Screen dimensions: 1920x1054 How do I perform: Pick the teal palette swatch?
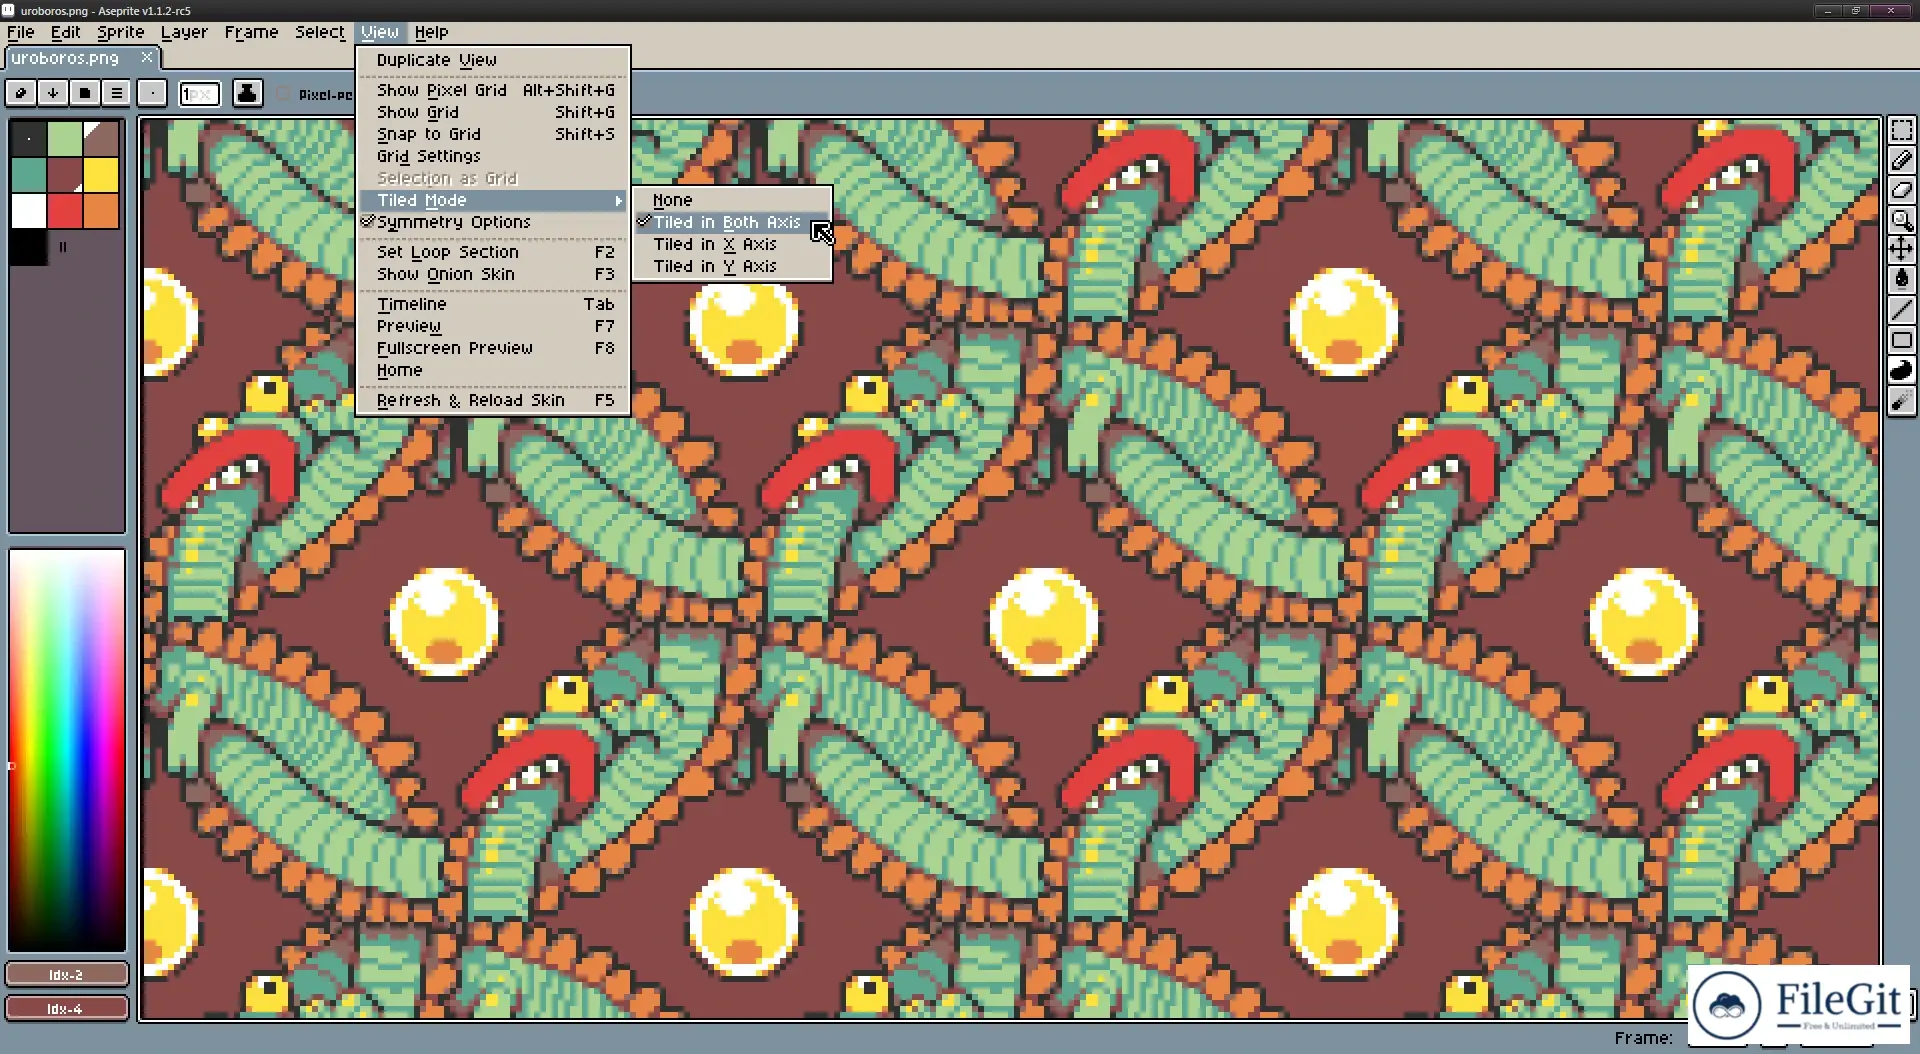(x=29, y=175)
